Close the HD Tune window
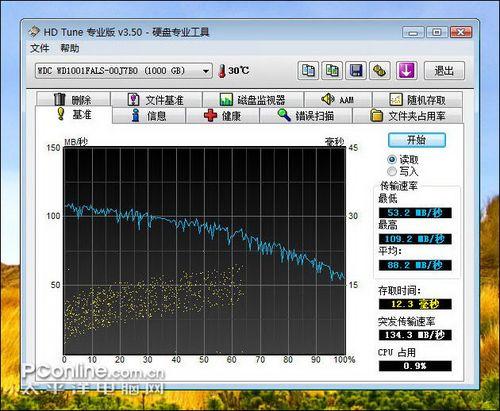The height and width of the screenshot is (411, 500). coord(461,32)
